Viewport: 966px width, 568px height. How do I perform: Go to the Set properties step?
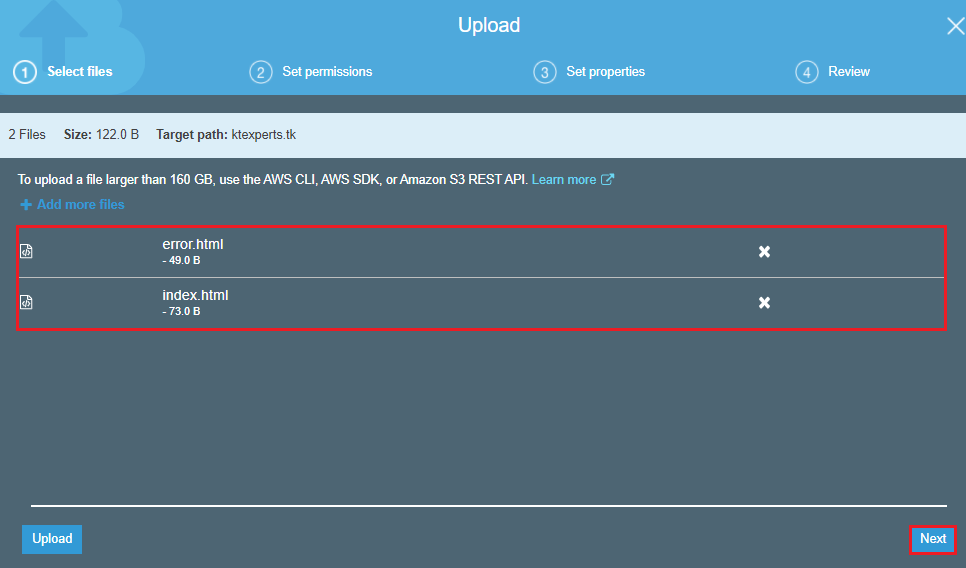coord(606,71)
